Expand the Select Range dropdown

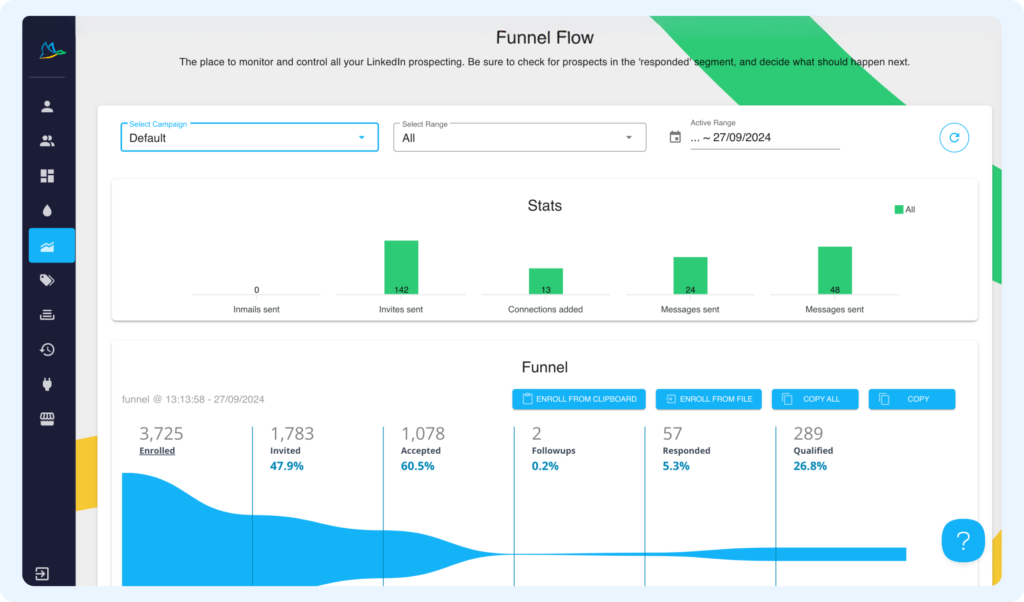coord(519,137)
